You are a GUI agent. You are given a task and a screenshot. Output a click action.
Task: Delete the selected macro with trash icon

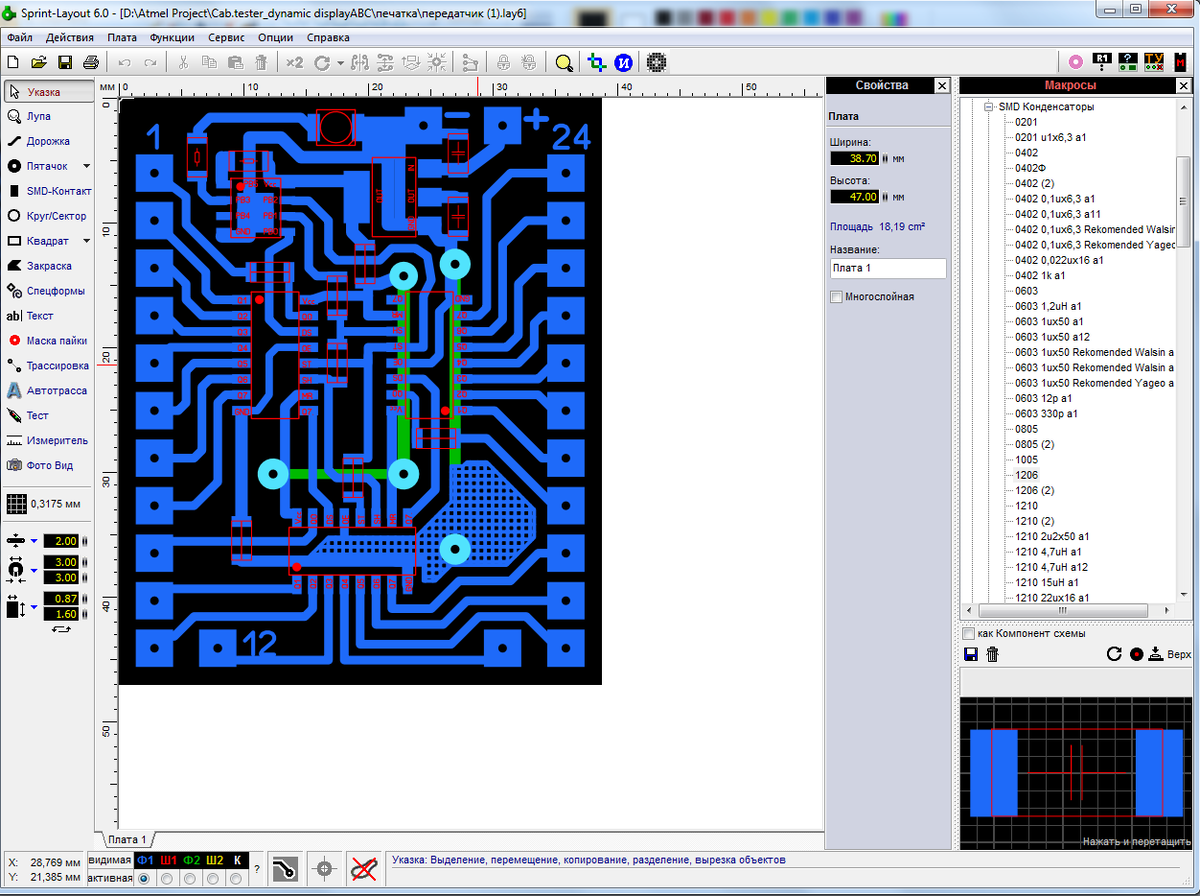991,653
